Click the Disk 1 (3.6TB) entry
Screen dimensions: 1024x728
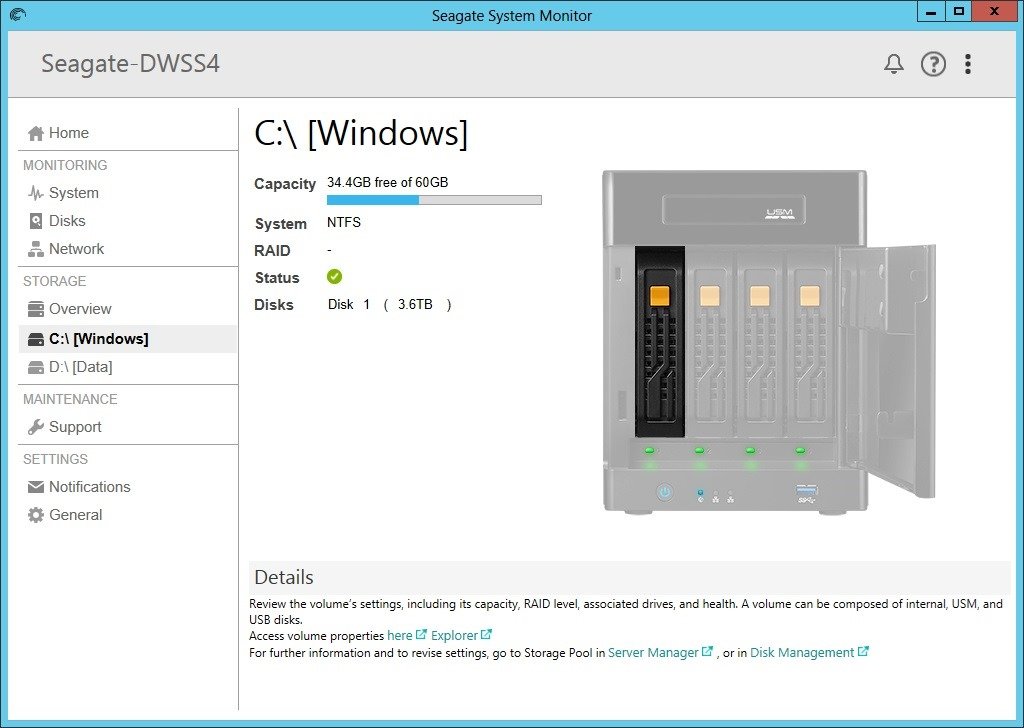click(389, 304)
